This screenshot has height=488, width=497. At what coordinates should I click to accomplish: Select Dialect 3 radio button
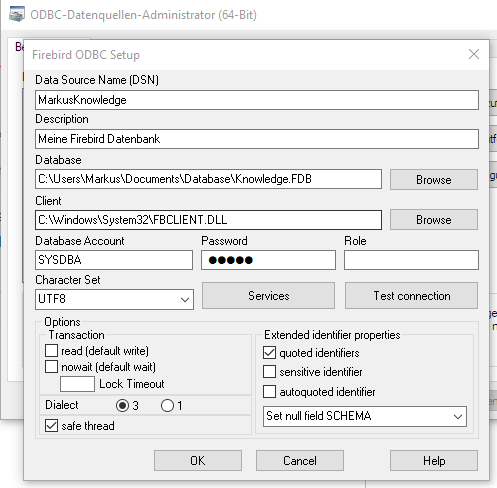point(122,405)
